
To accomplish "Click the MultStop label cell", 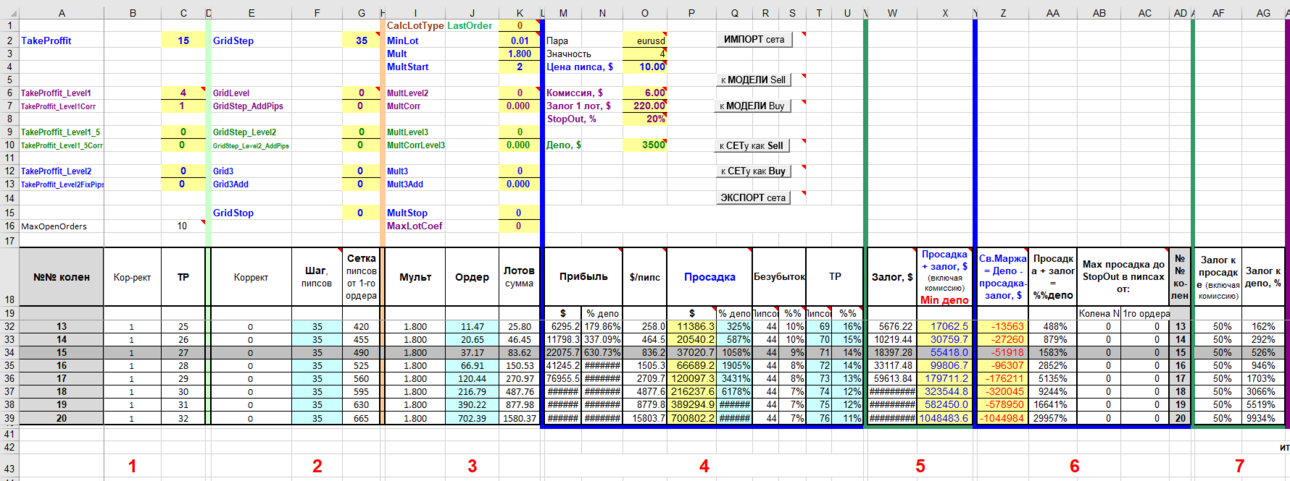I will click(x=414, y=213).
